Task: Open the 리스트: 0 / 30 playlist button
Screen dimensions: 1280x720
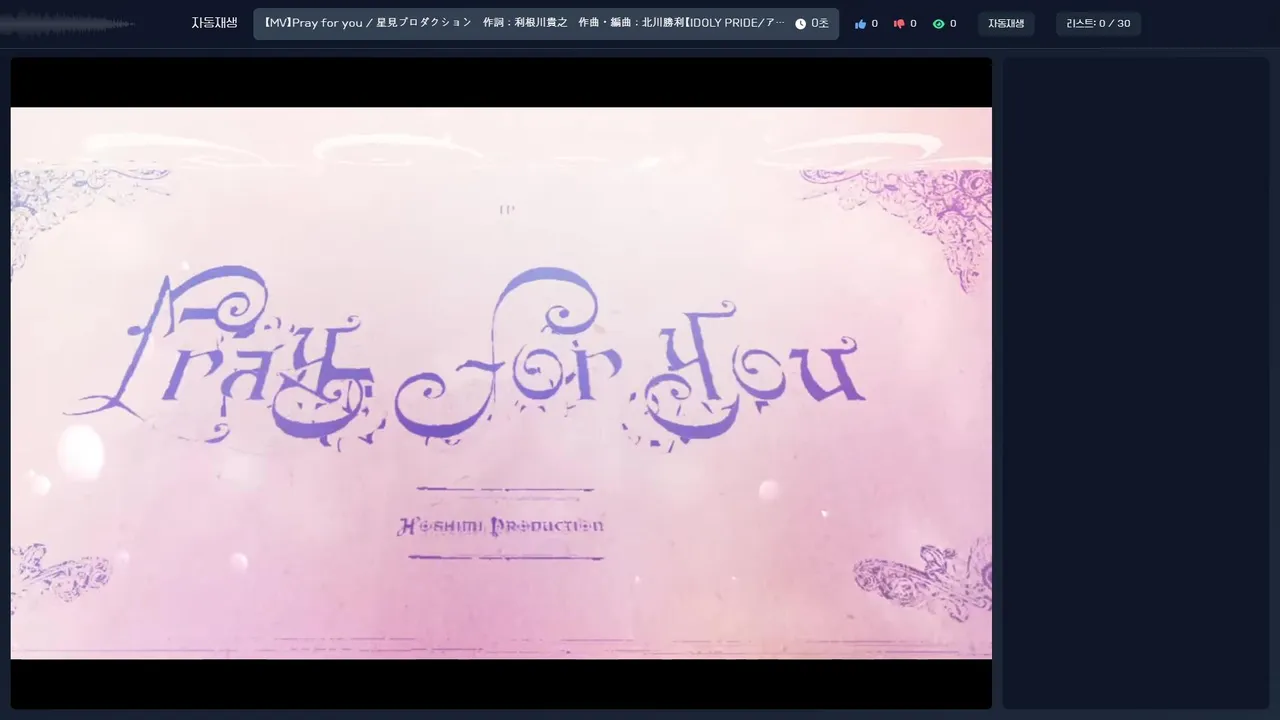Action: 1098,24
